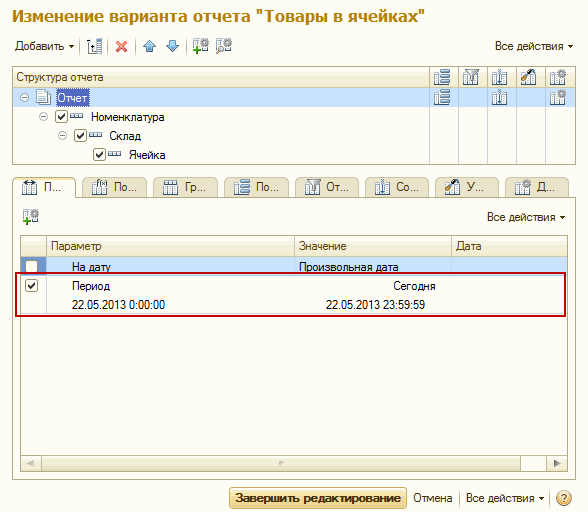Viewport: 588px width, 512px height.
Task: Delete item with red X icon
Action: [122, 47]
